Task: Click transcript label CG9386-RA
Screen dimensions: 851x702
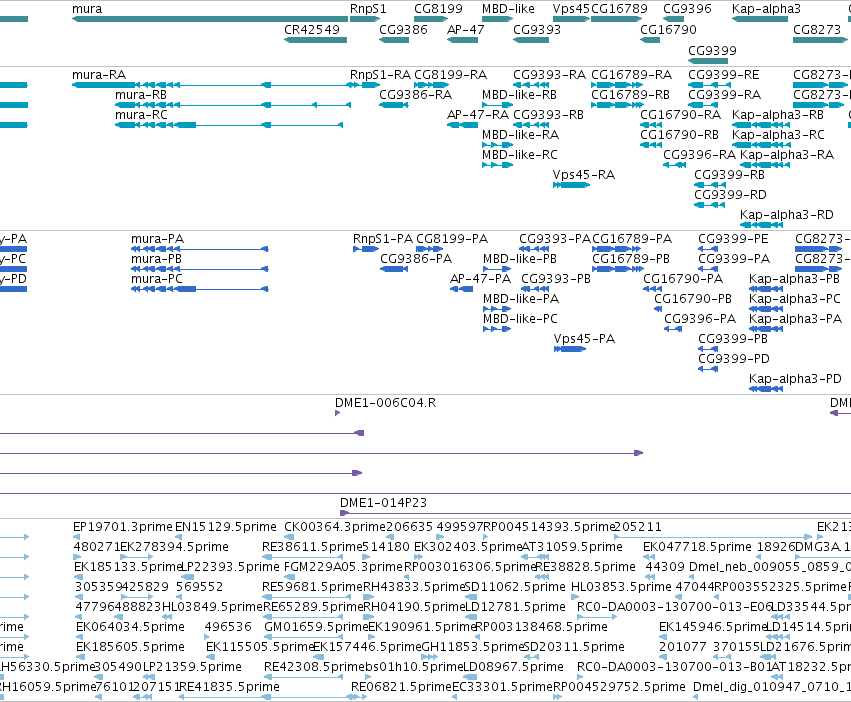Action: tap(415, 94)
